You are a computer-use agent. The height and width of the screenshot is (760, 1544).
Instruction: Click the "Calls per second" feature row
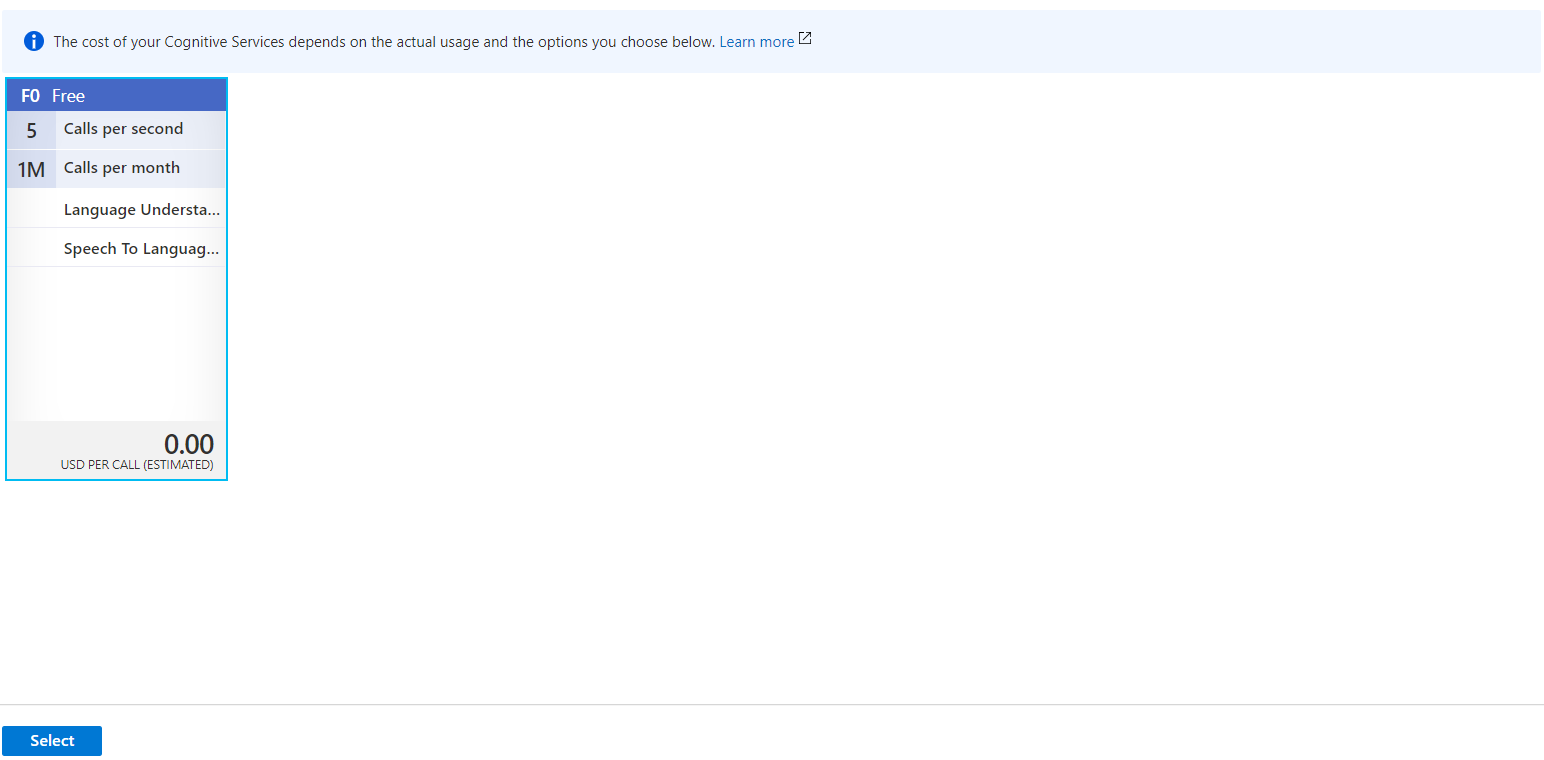pyautogui.click(x=123, y=129)
